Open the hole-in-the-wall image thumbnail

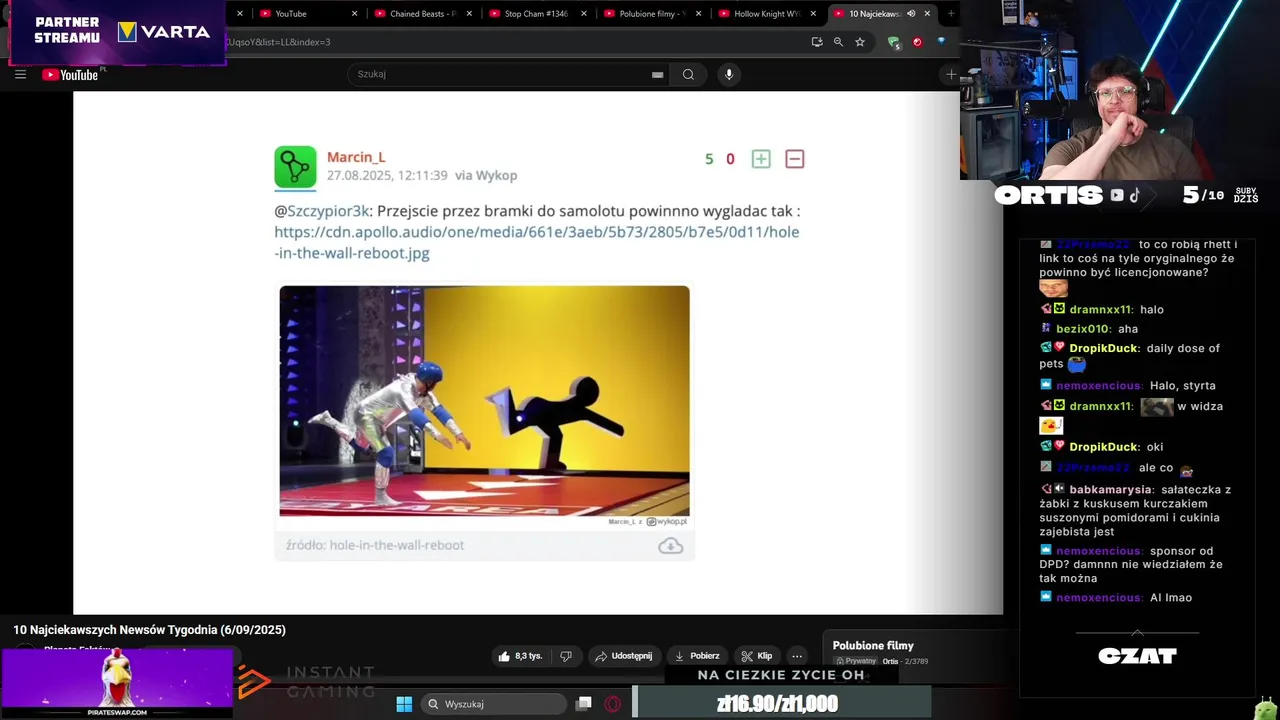(484, 401)
